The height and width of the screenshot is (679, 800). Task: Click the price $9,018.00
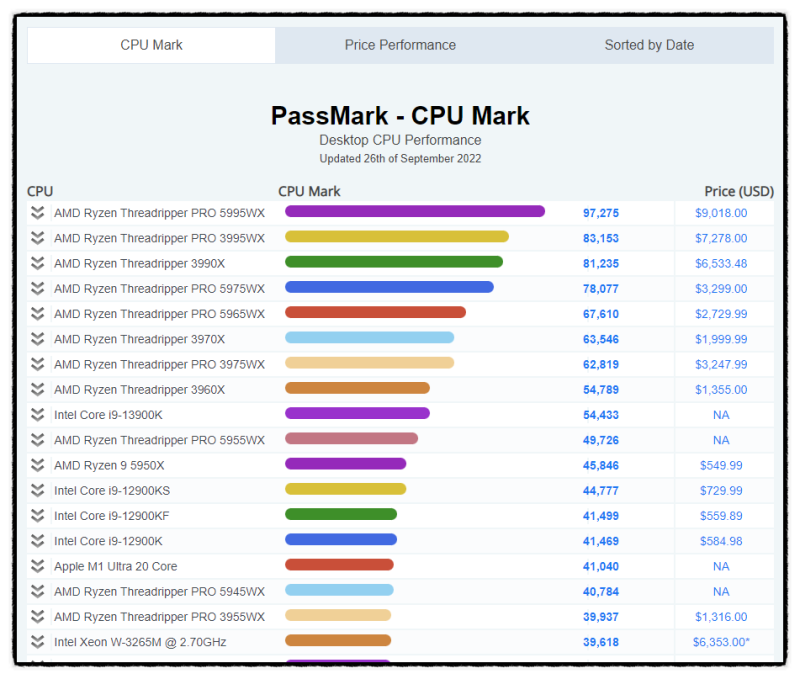[721, 213]
